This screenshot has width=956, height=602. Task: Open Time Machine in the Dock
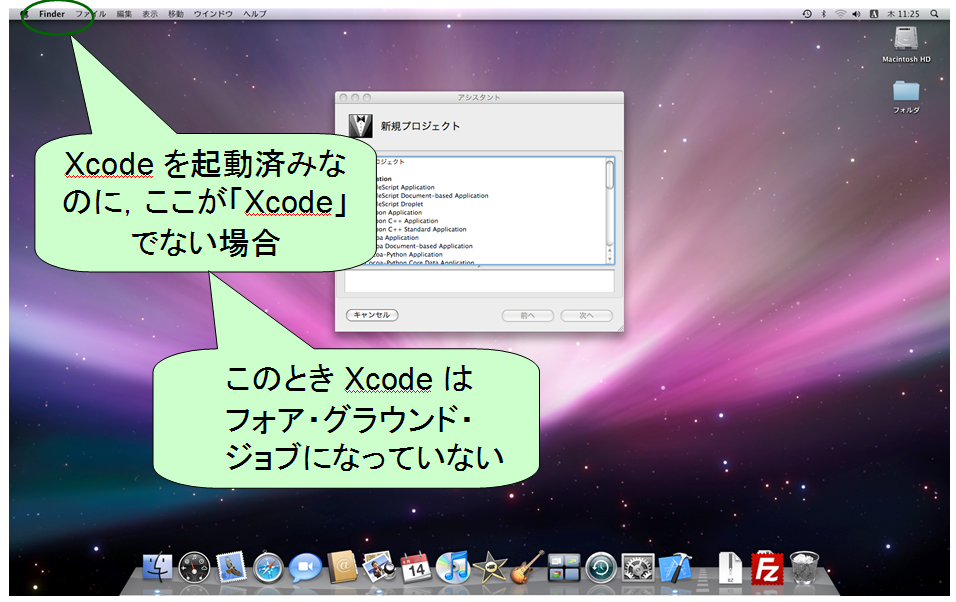601,568
